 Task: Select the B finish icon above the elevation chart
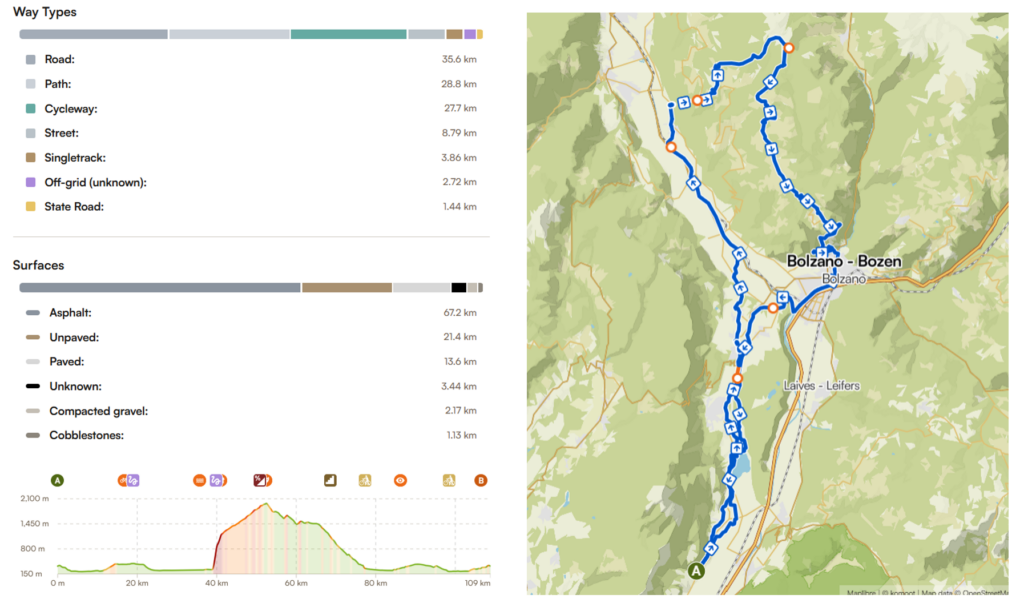(481, 480)
